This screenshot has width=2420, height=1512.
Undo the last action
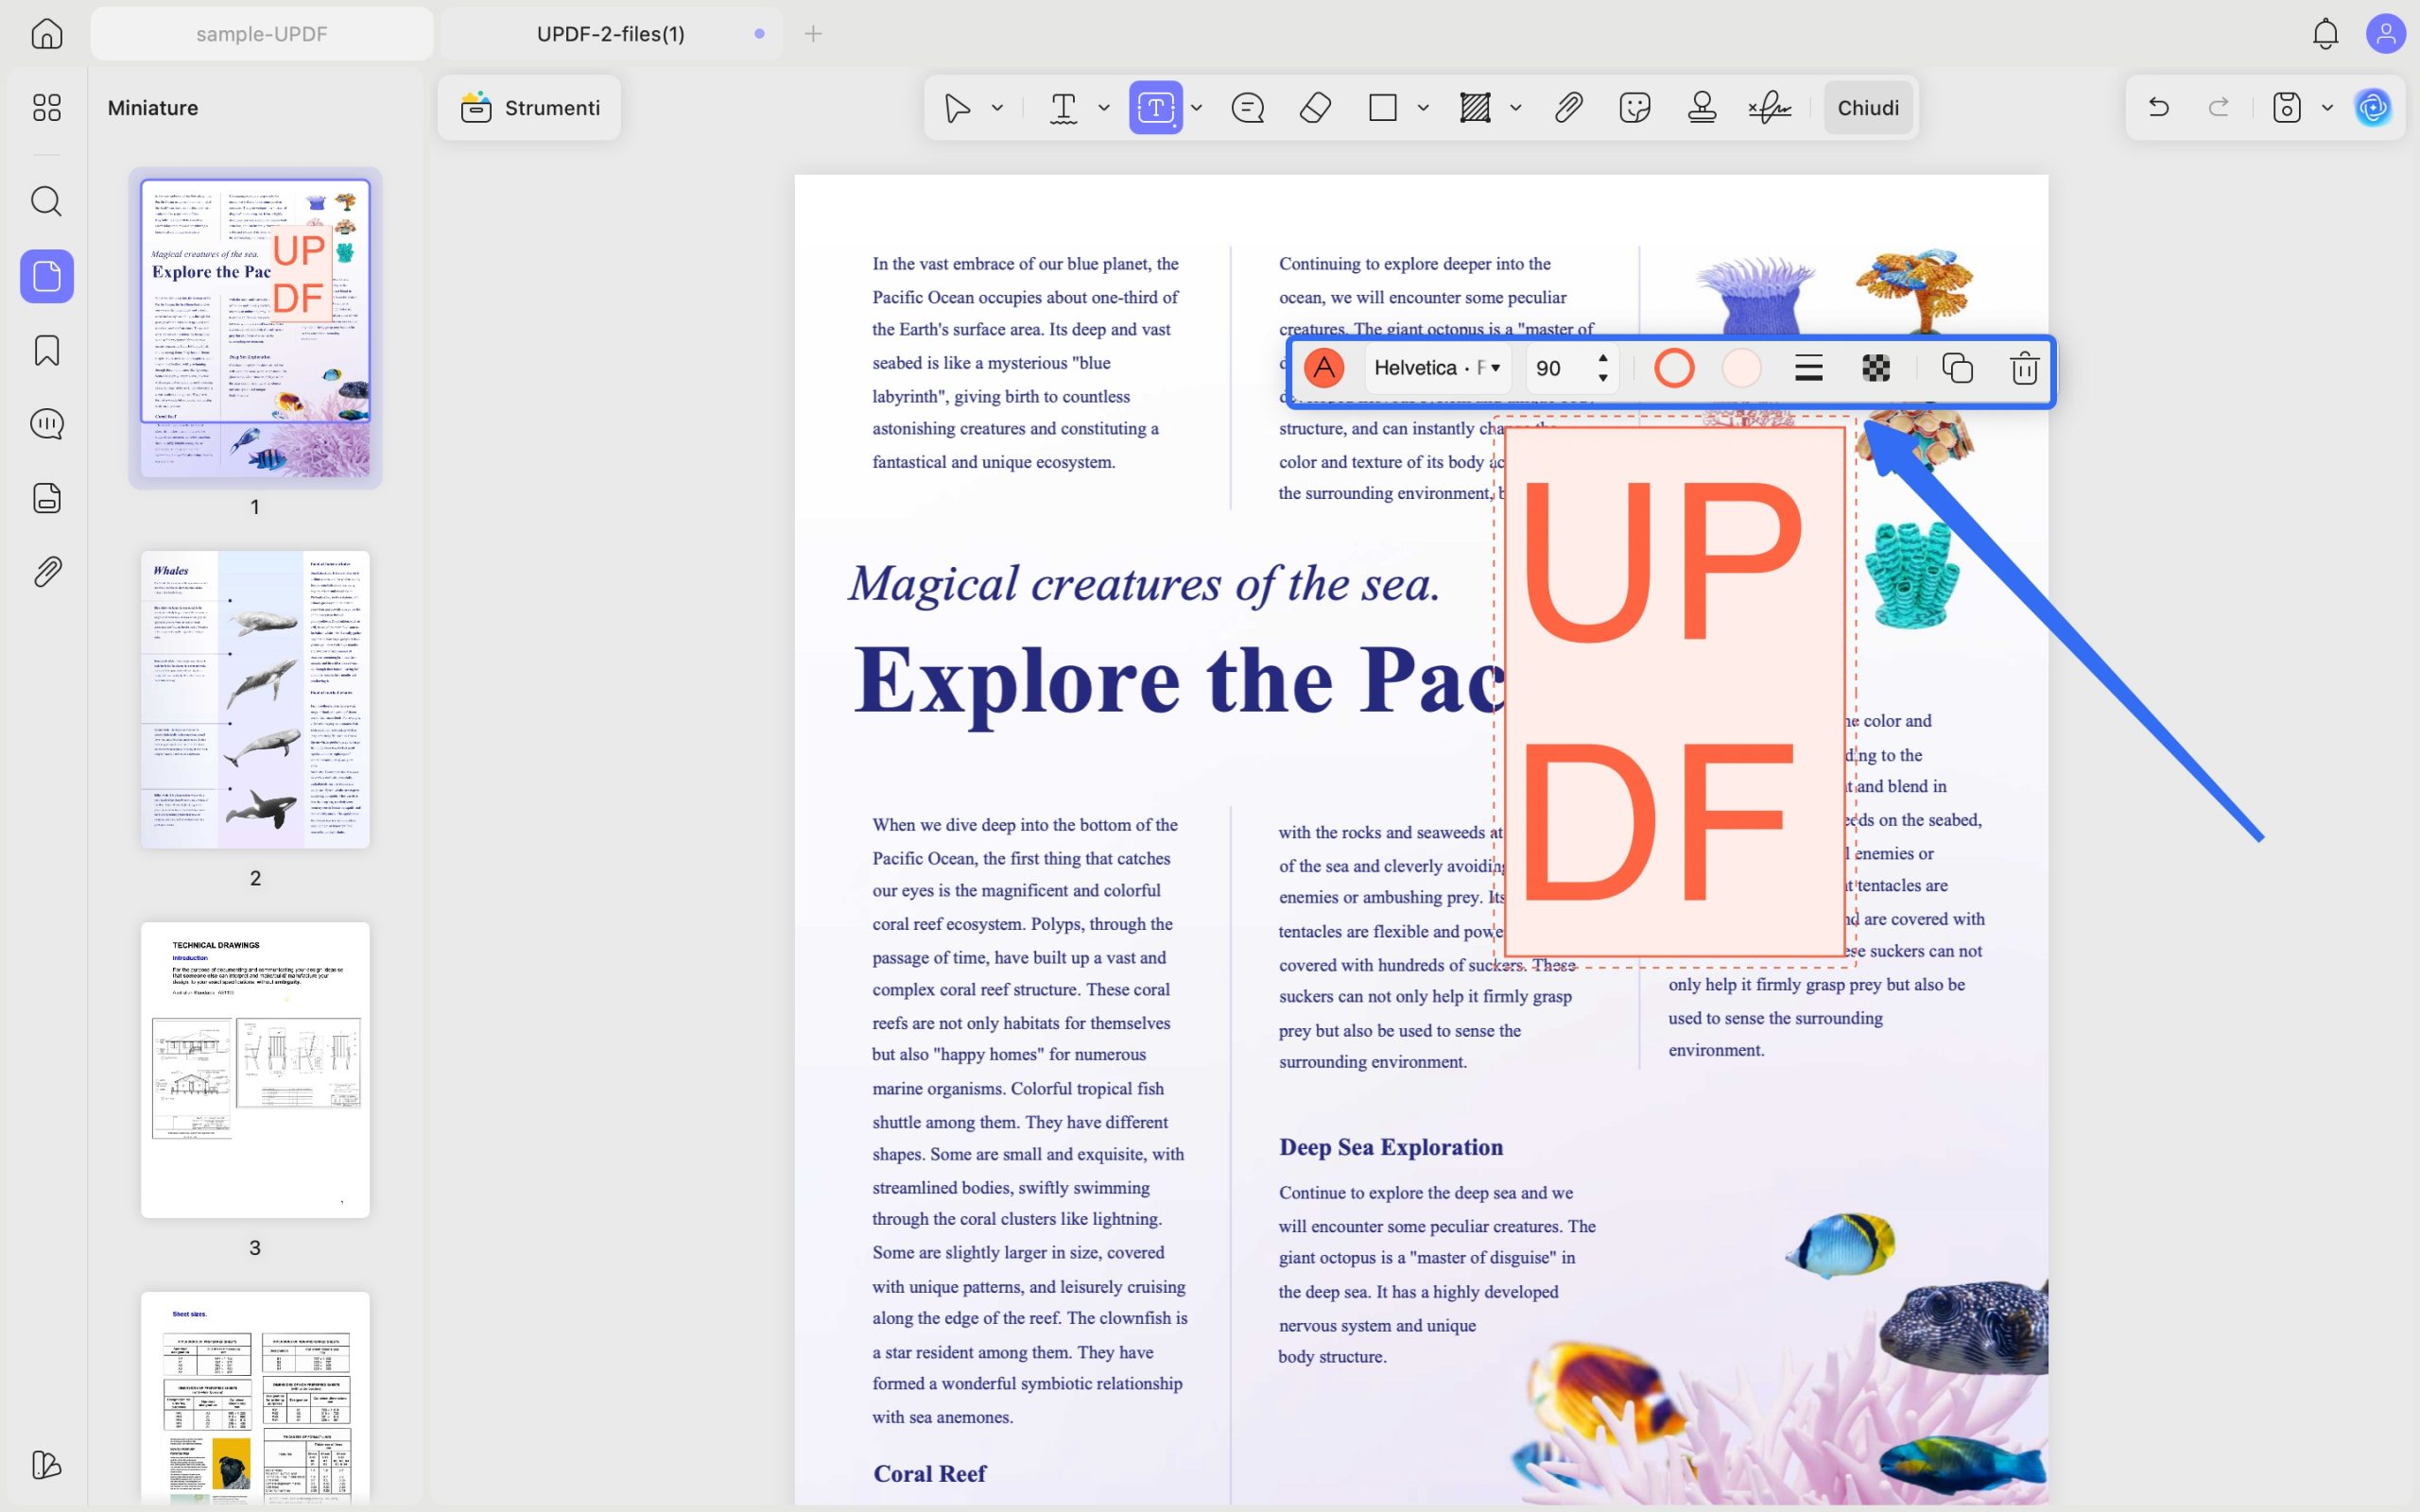pyautogui.click(x=2159, y=107)
